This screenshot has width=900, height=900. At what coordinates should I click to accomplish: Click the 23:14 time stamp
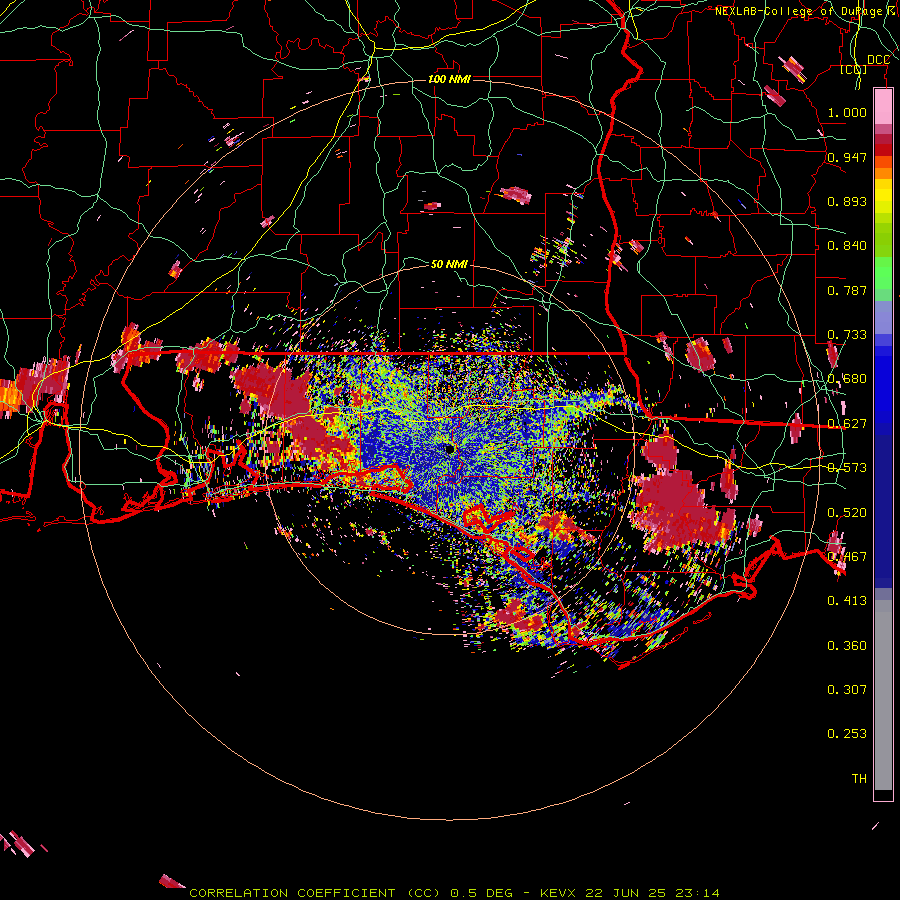point(697,893)
